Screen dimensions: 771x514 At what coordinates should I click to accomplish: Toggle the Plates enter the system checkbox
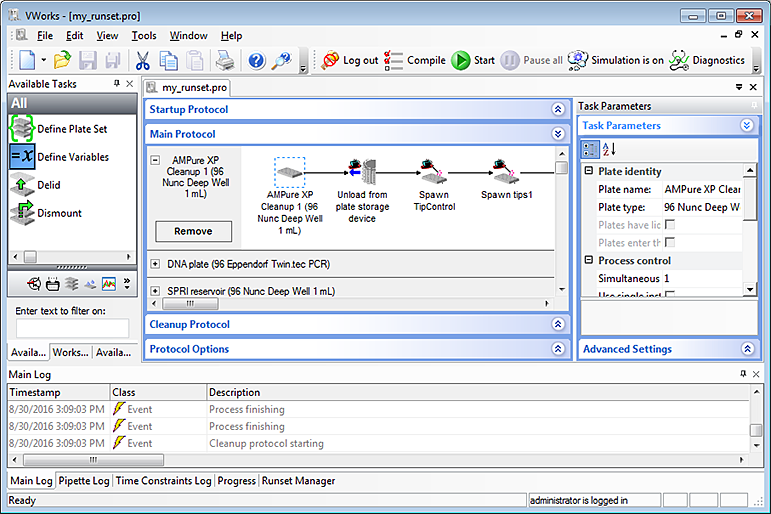coord(669,243)
